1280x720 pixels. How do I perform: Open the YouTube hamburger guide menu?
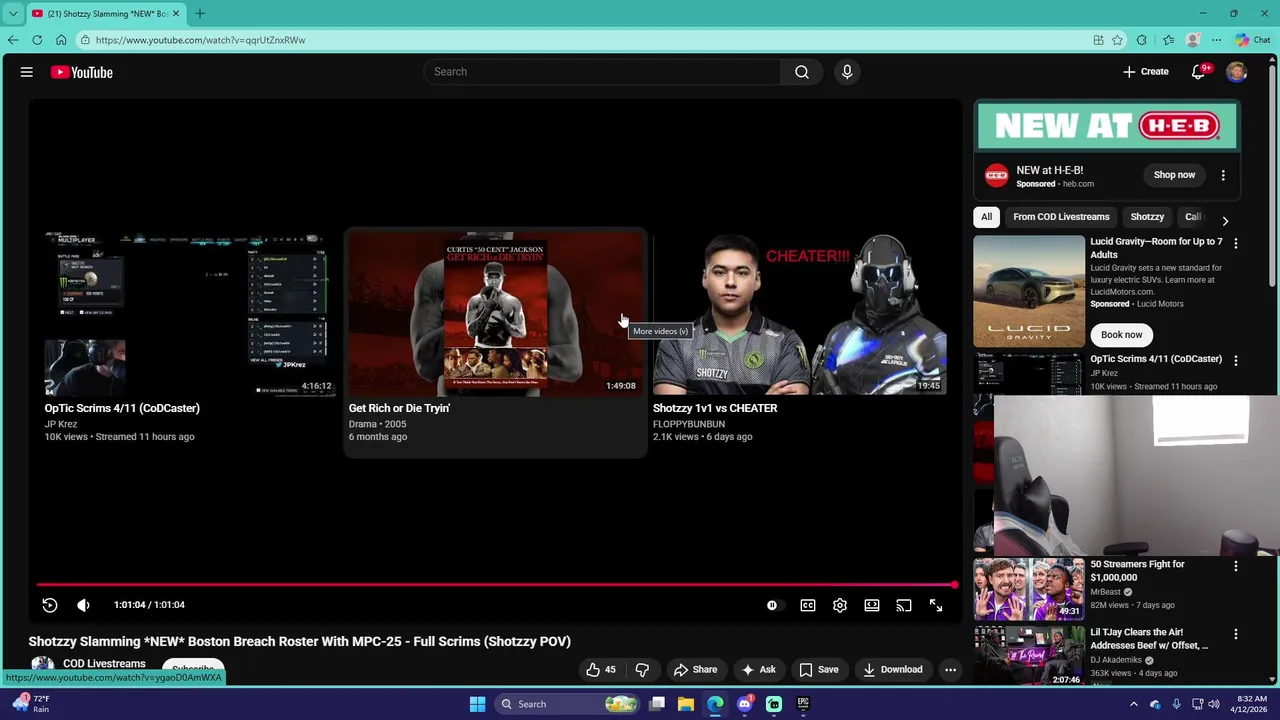27,72
